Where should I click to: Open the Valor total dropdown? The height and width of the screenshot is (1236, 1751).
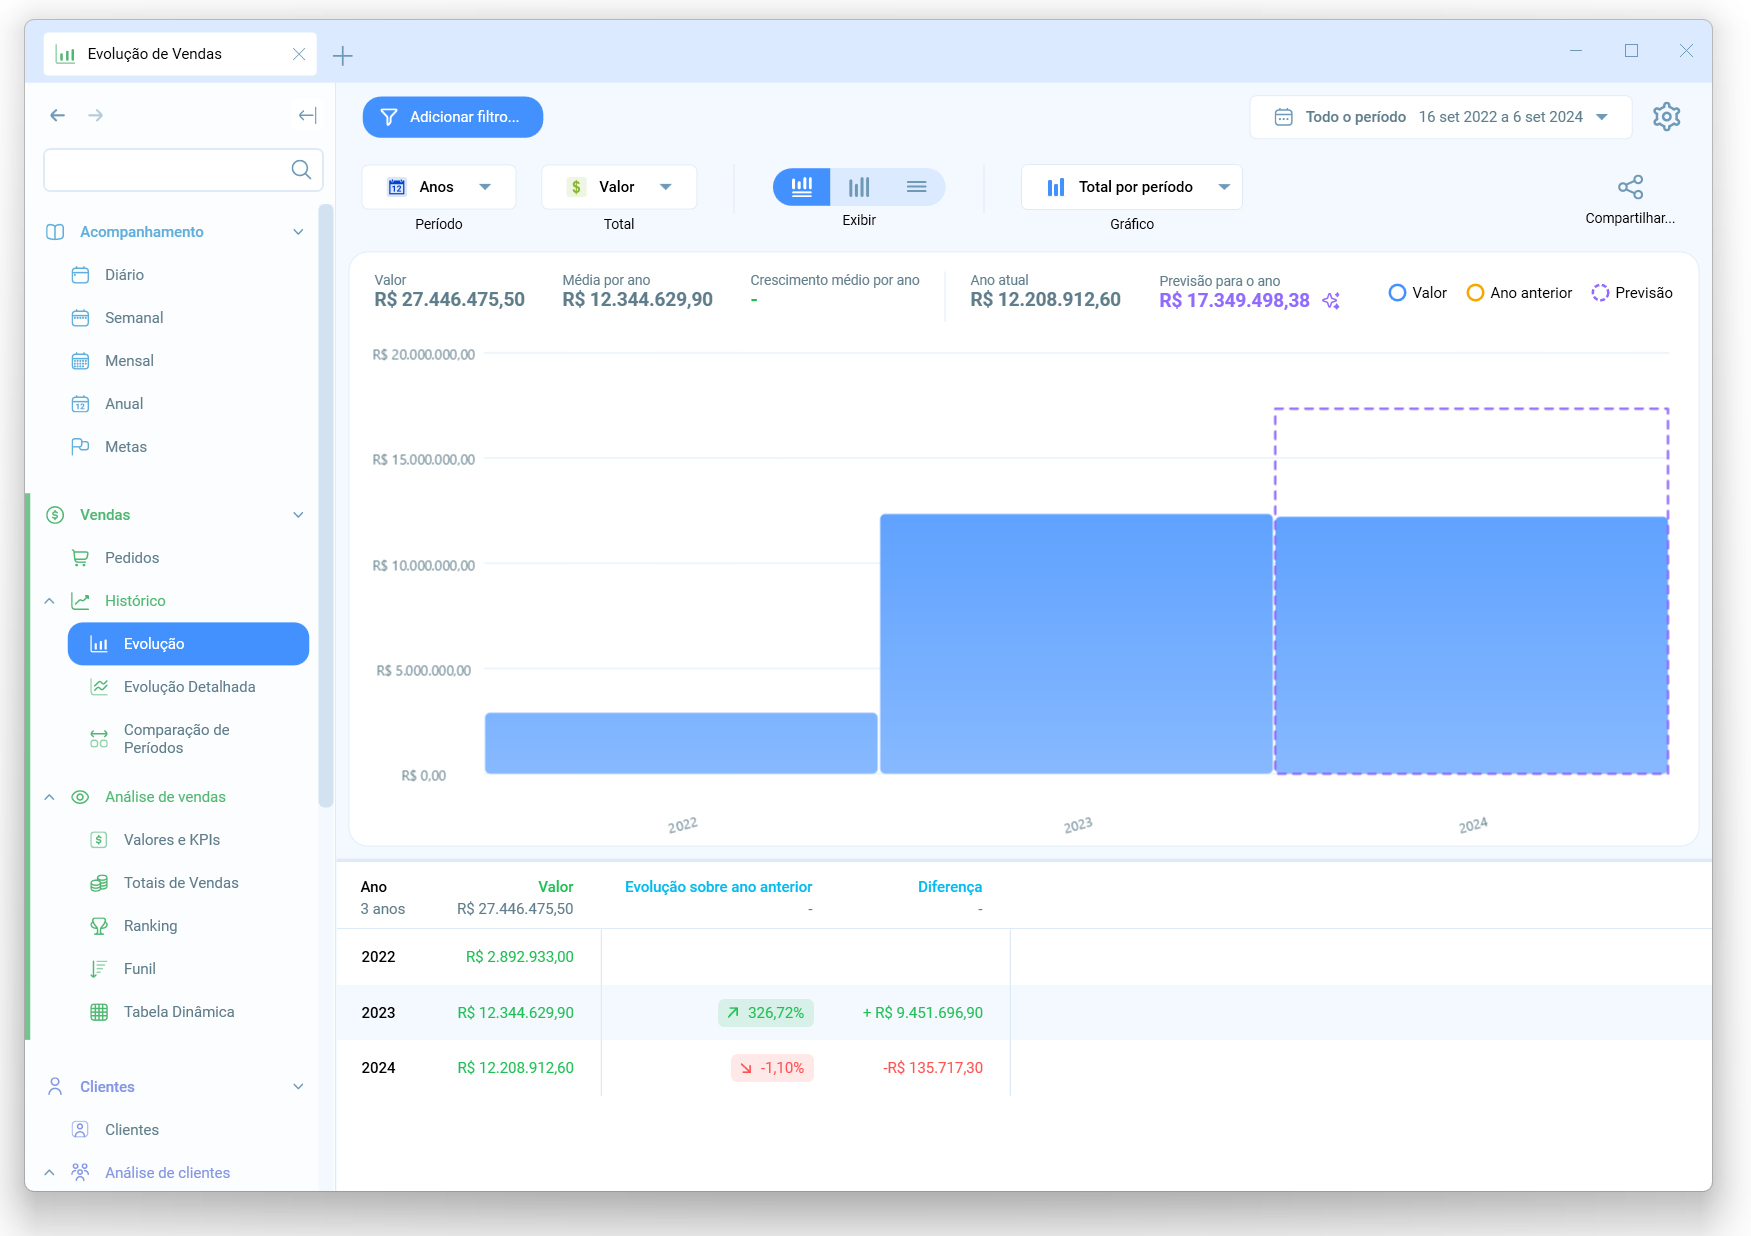pyautogui.click(x=619, y=187)
